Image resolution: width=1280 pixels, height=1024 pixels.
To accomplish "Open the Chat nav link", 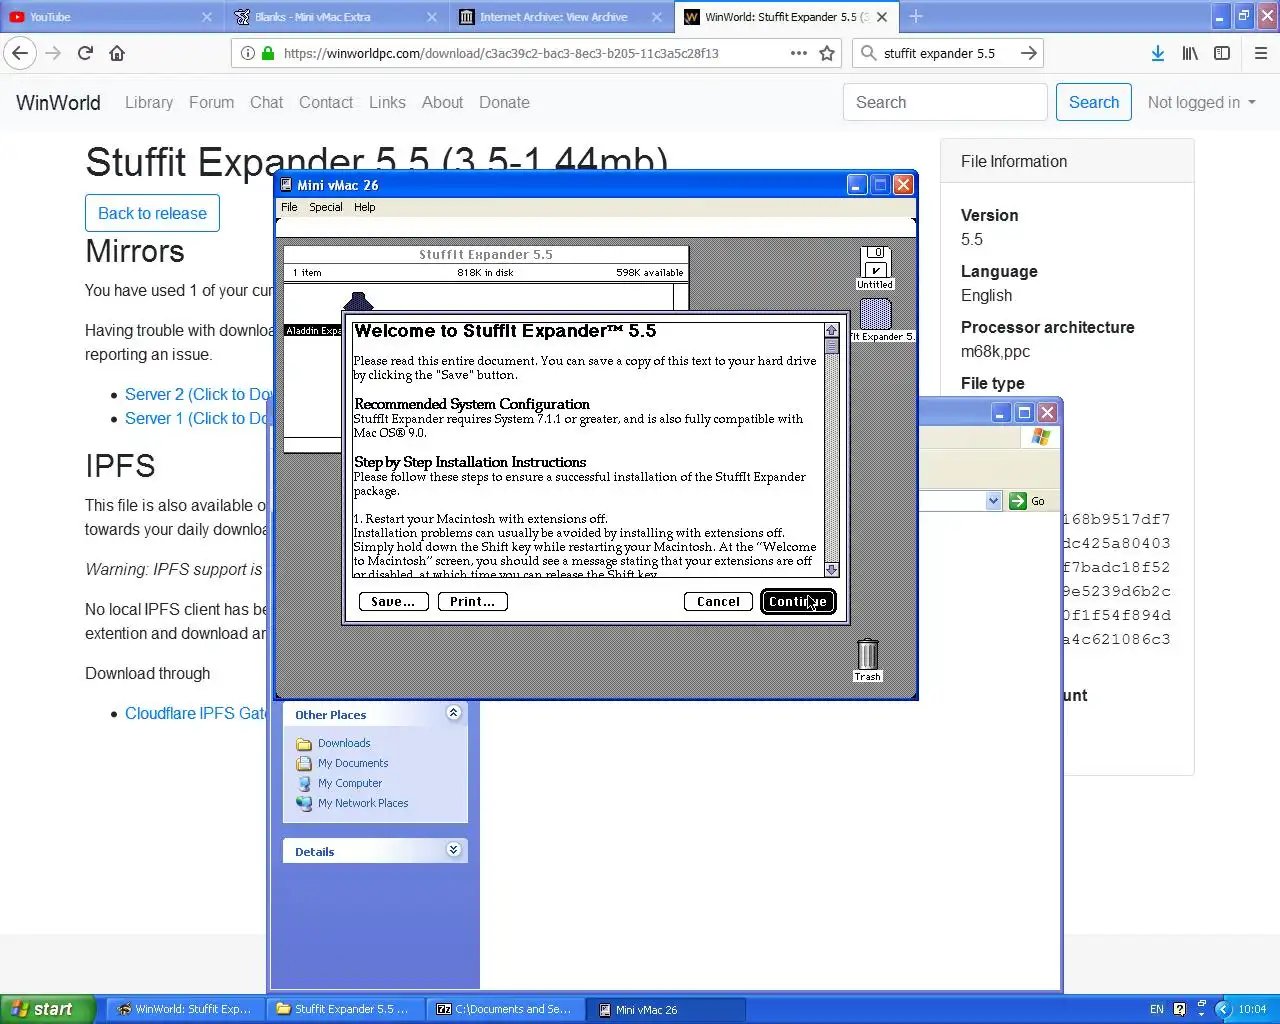I will (x=266, y=102).
